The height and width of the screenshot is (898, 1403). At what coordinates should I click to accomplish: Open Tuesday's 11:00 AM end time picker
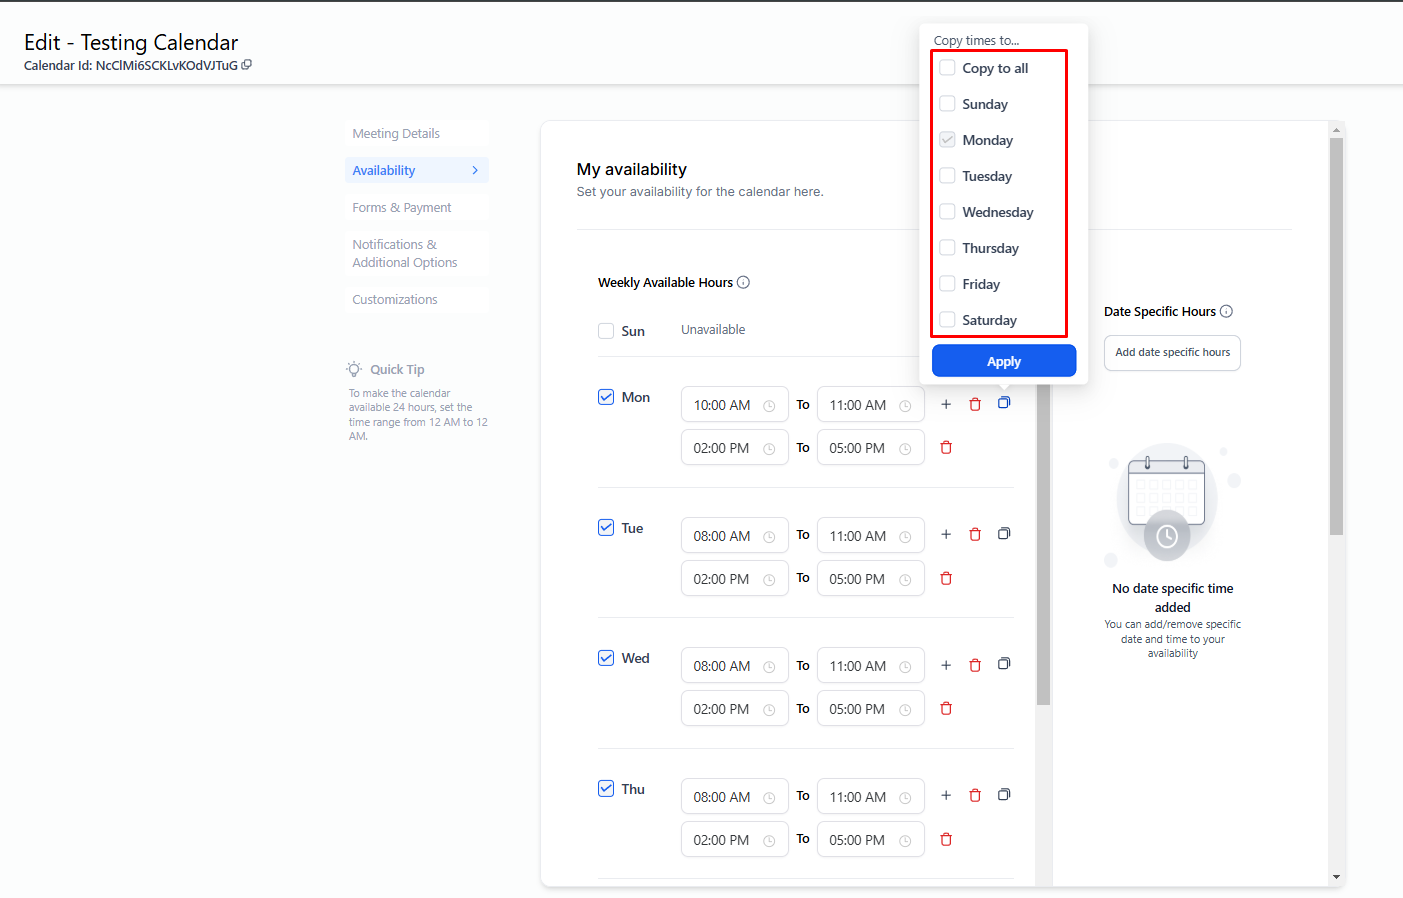click(870, 536)
